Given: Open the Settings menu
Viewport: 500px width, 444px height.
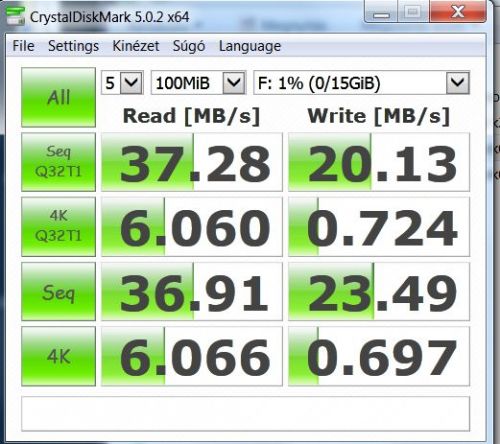Looking at the screenshot, I should coord(73,46).
